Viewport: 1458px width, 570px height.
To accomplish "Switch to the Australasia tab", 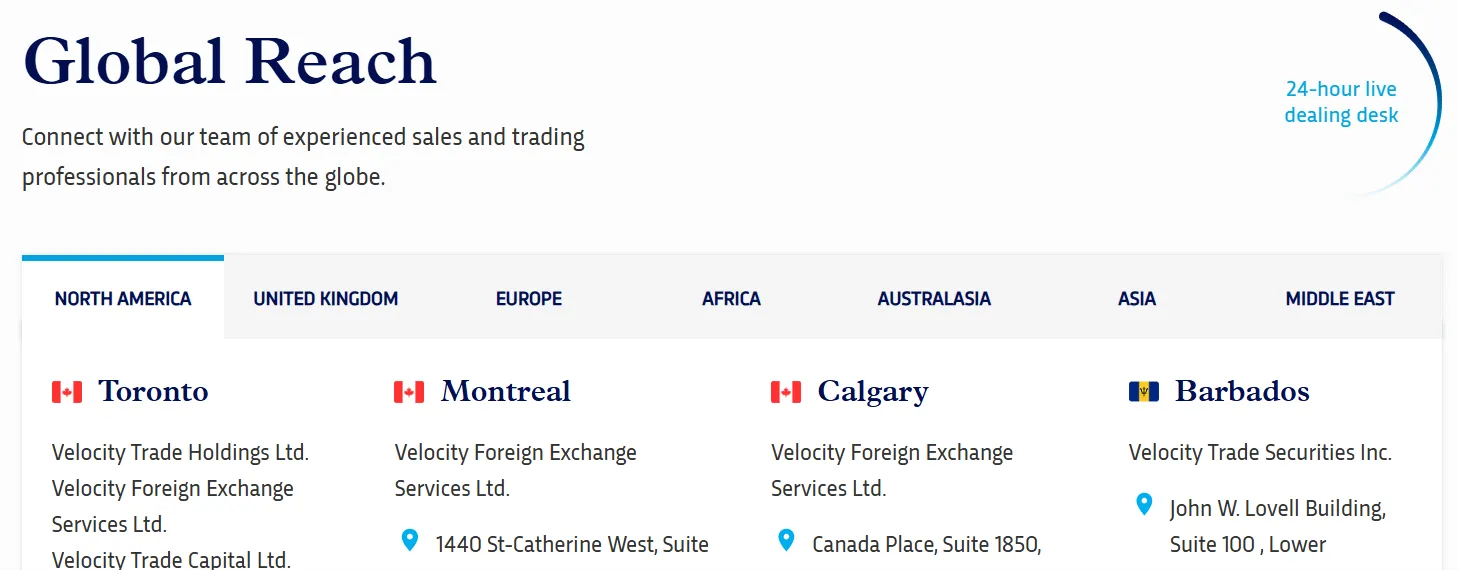I will (934, 298).
